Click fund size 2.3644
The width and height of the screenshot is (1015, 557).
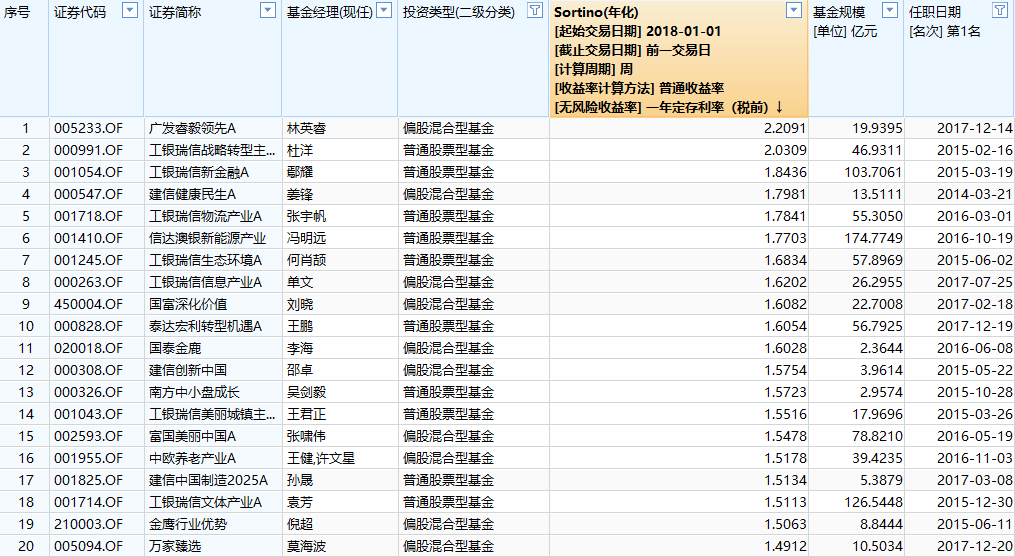point(881,348)
